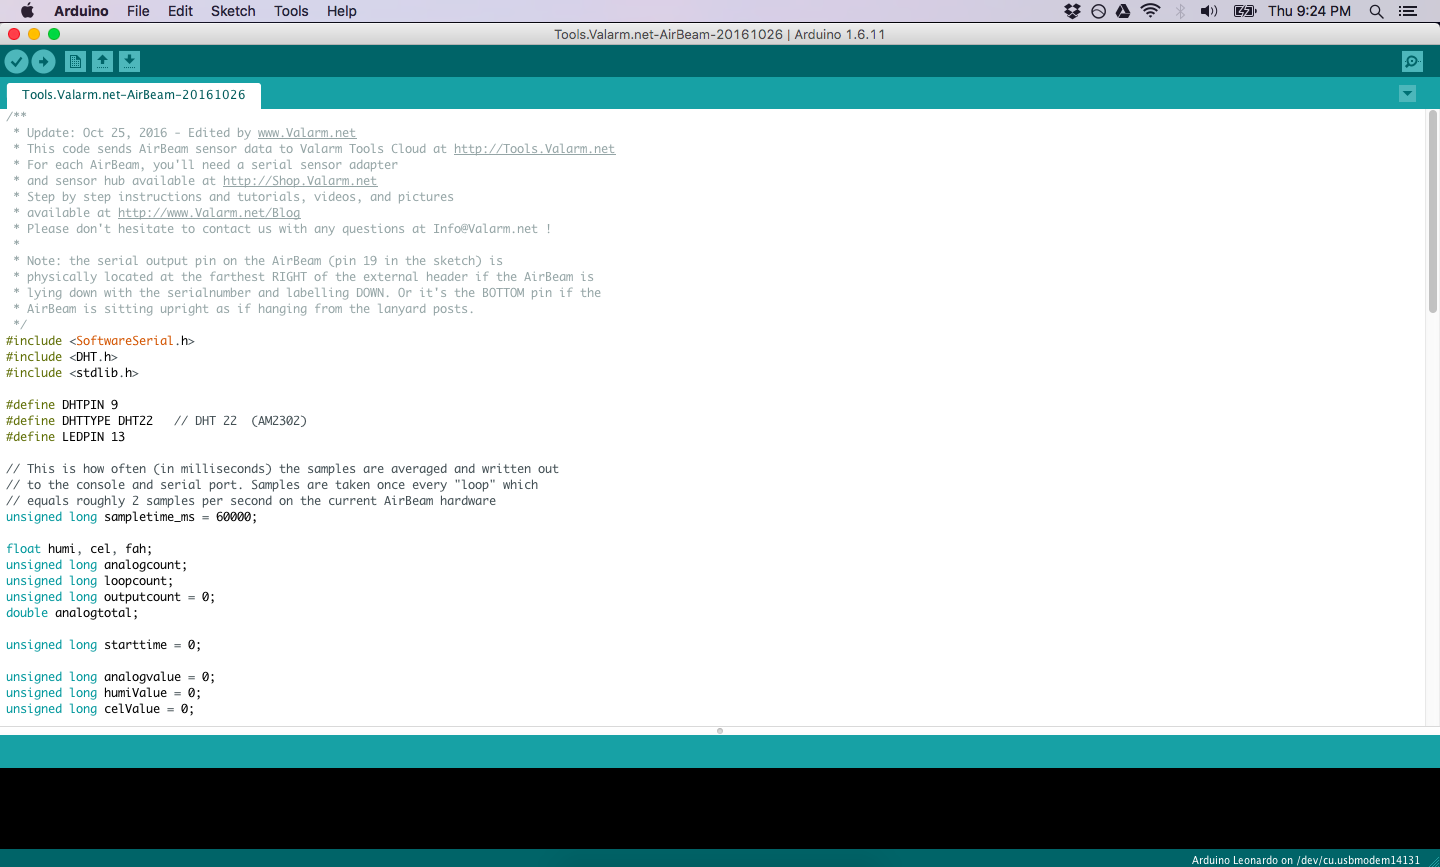Click the 'float humi, cel, fah;' line
The image size is (1440, 867).
point(79,549)
